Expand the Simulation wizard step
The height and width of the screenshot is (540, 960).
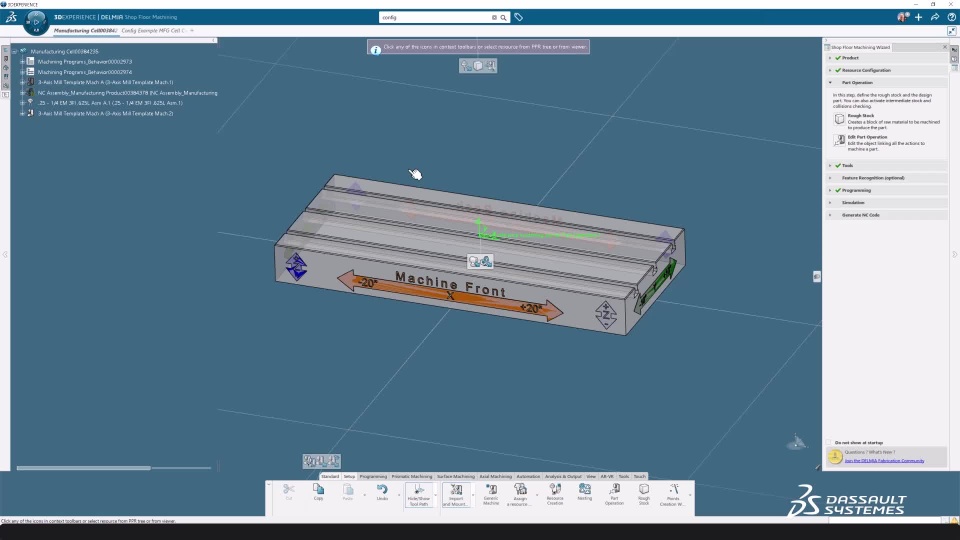(830, 202)
